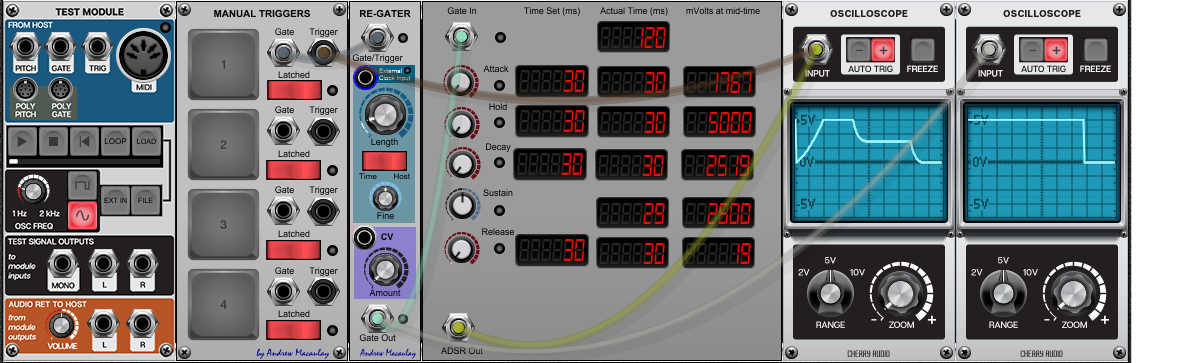Click the MONO test signal output jack
The image size is (1178, 363).
[64, 265]
